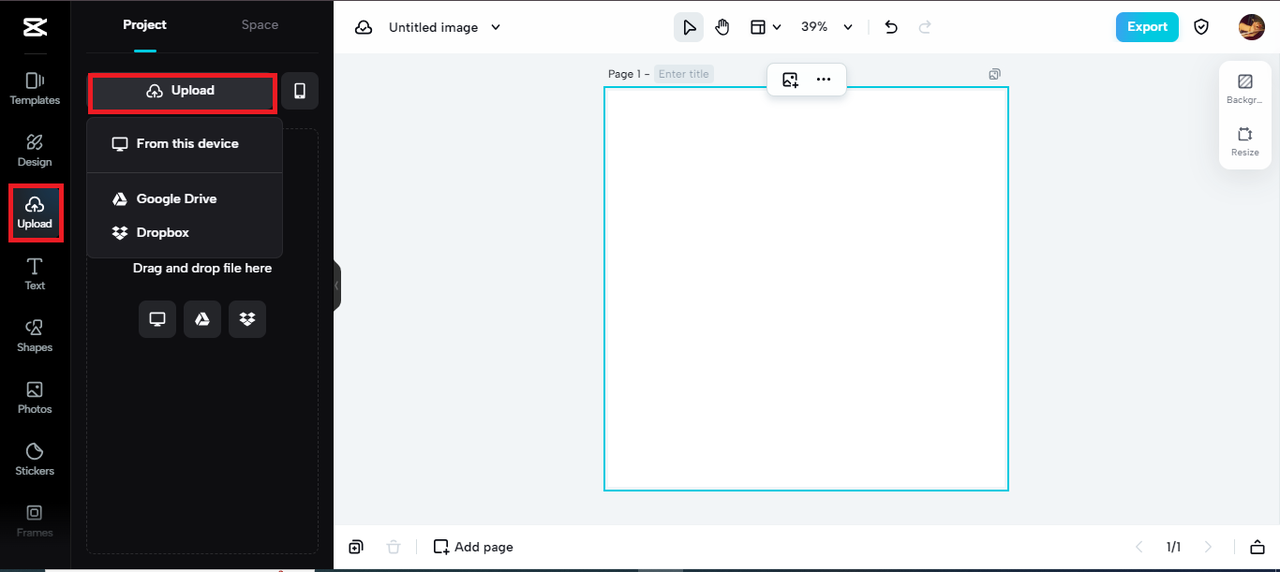
Task: Open the three-dot more options above canvas
Action: tap(823, 80)
